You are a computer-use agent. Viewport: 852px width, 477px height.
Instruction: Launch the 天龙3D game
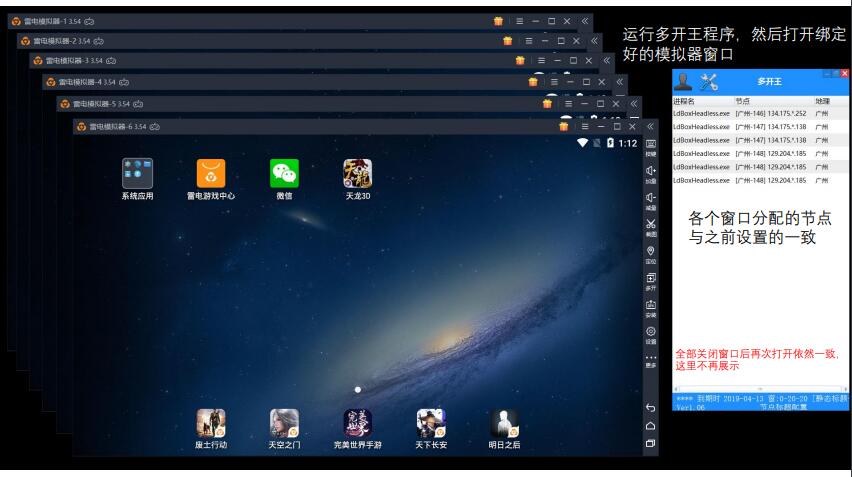click(x=358, y=173)
